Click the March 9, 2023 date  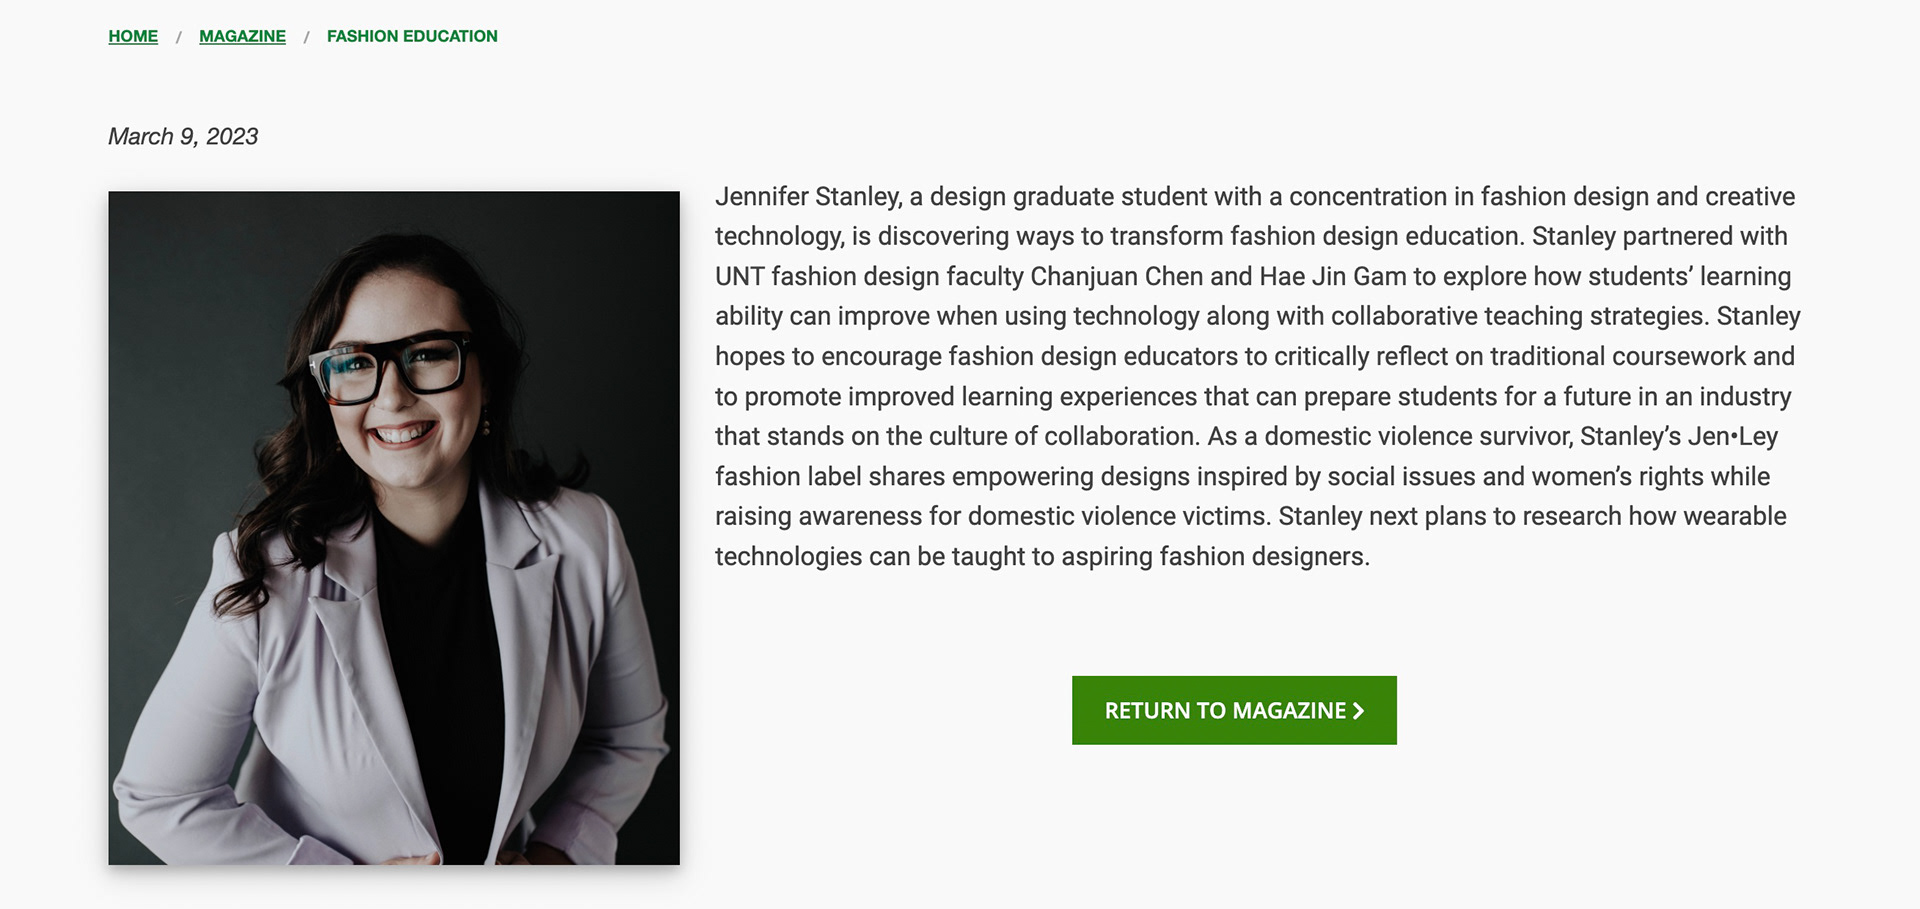tap(183, 136)
